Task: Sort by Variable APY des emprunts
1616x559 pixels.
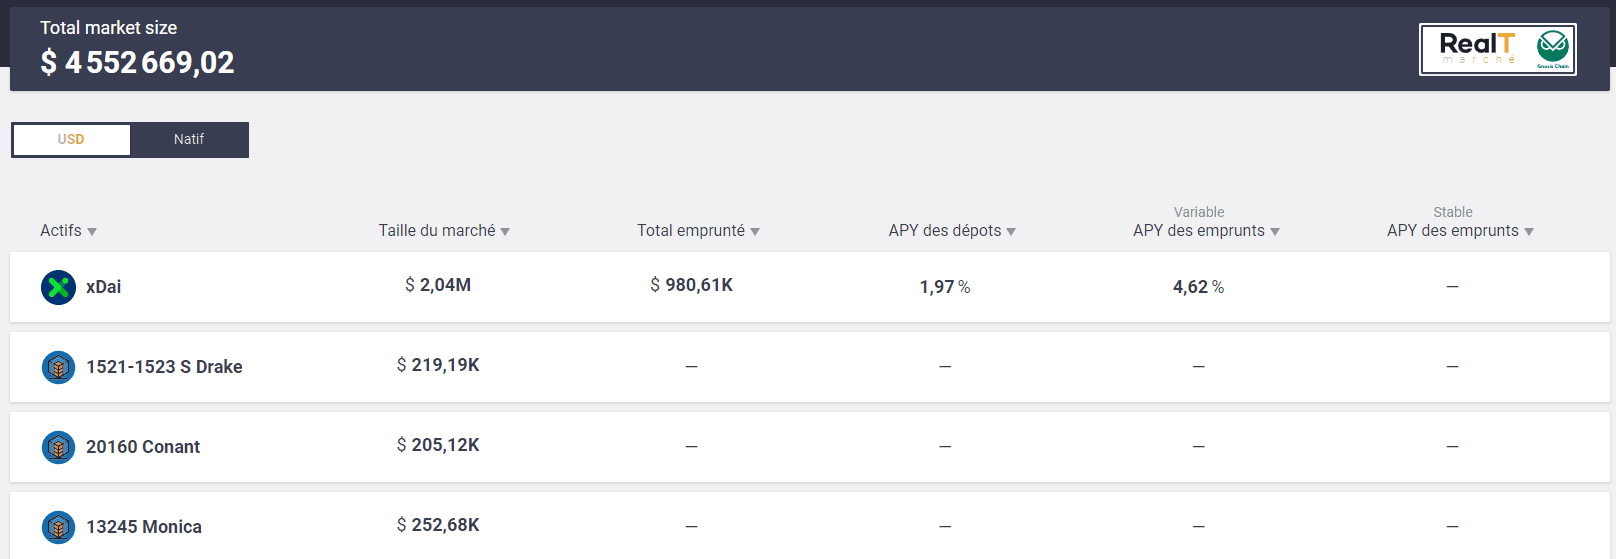Action: click(1206, 231)
